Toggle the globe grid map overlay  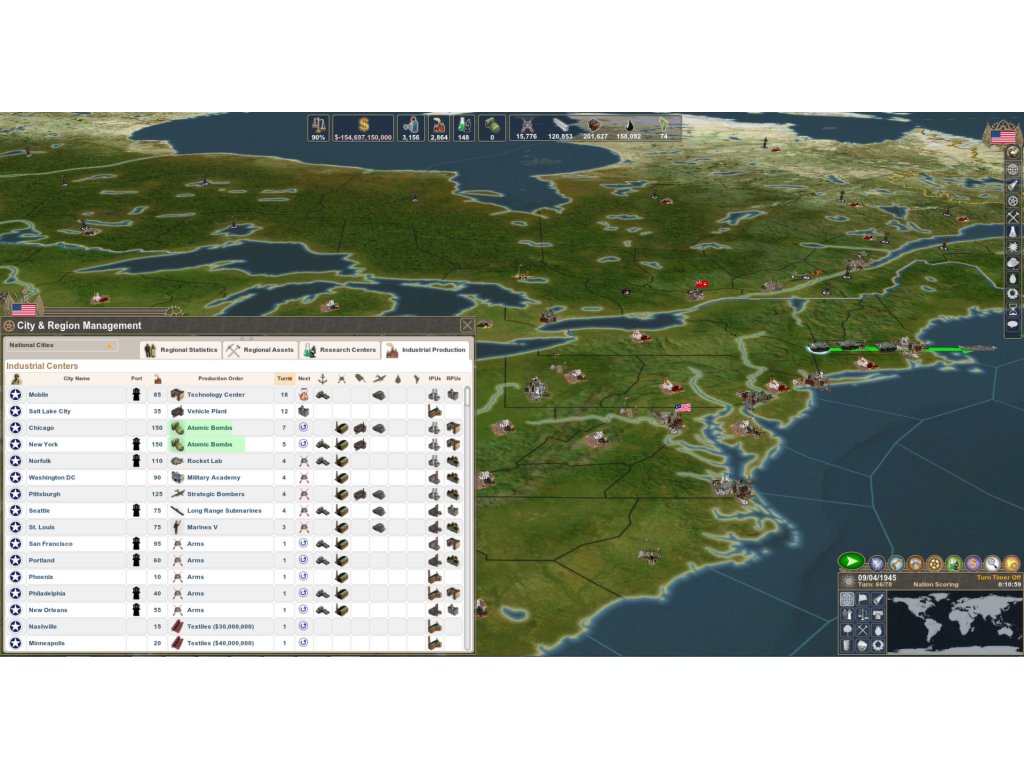pyautogui.click(x=847, y=599)
